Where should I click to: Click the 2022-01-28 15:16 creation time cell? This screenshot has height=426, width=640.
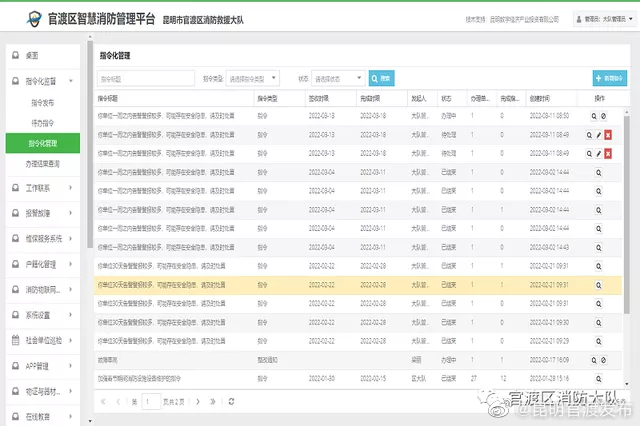click(x=549, y=379)
